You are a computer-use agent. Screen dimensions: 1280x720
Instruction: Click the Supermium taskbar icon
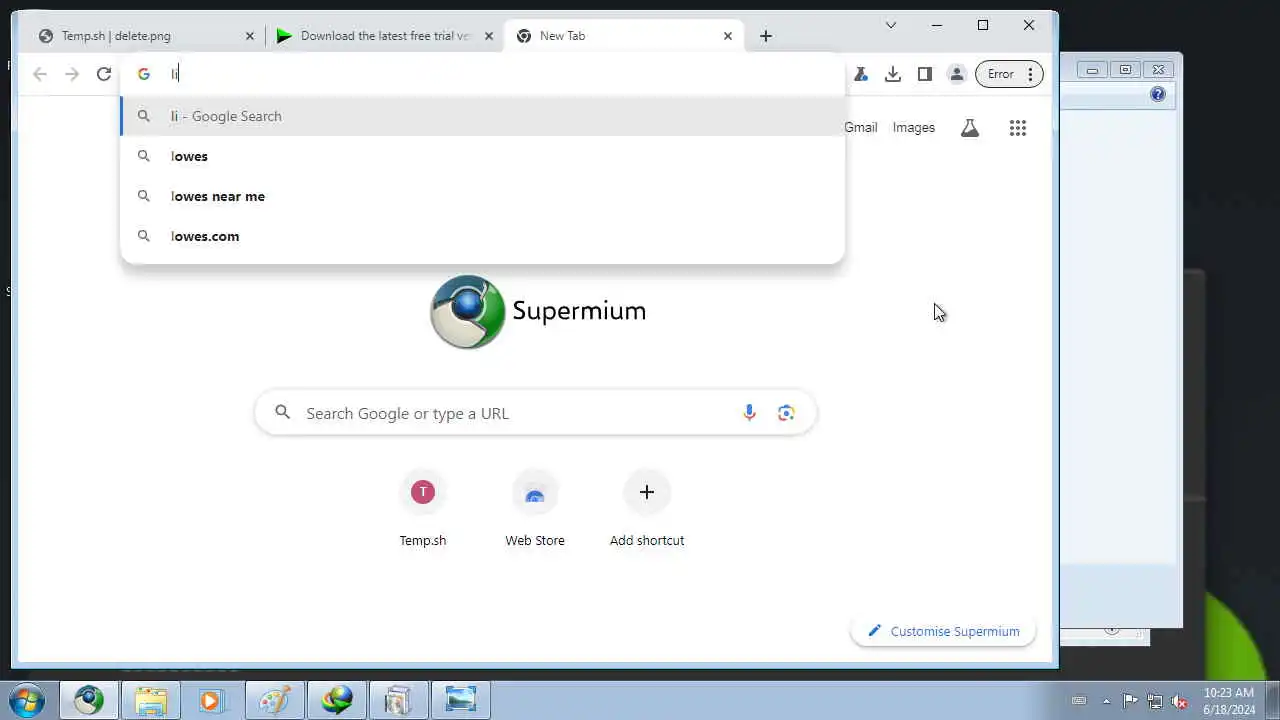click(89, 701)
